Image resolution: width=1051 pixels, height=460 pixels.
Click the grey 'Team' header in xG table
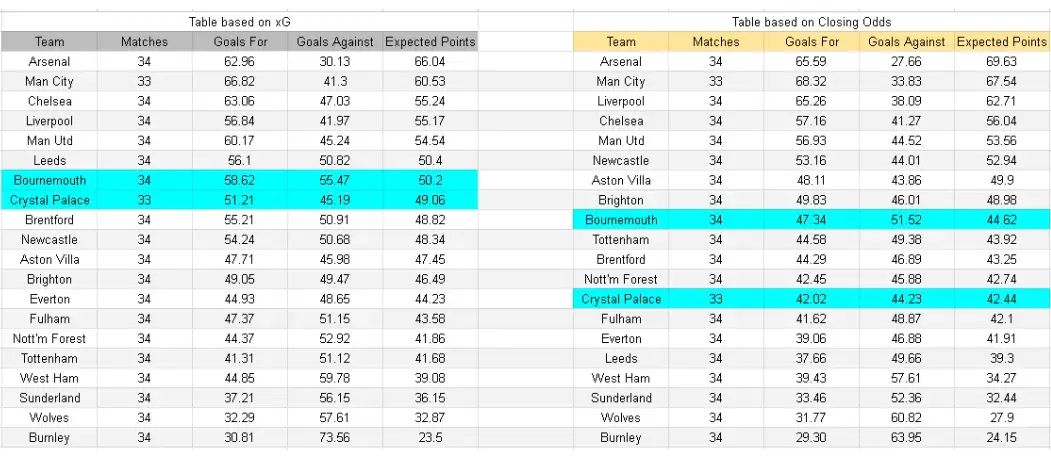50,42
